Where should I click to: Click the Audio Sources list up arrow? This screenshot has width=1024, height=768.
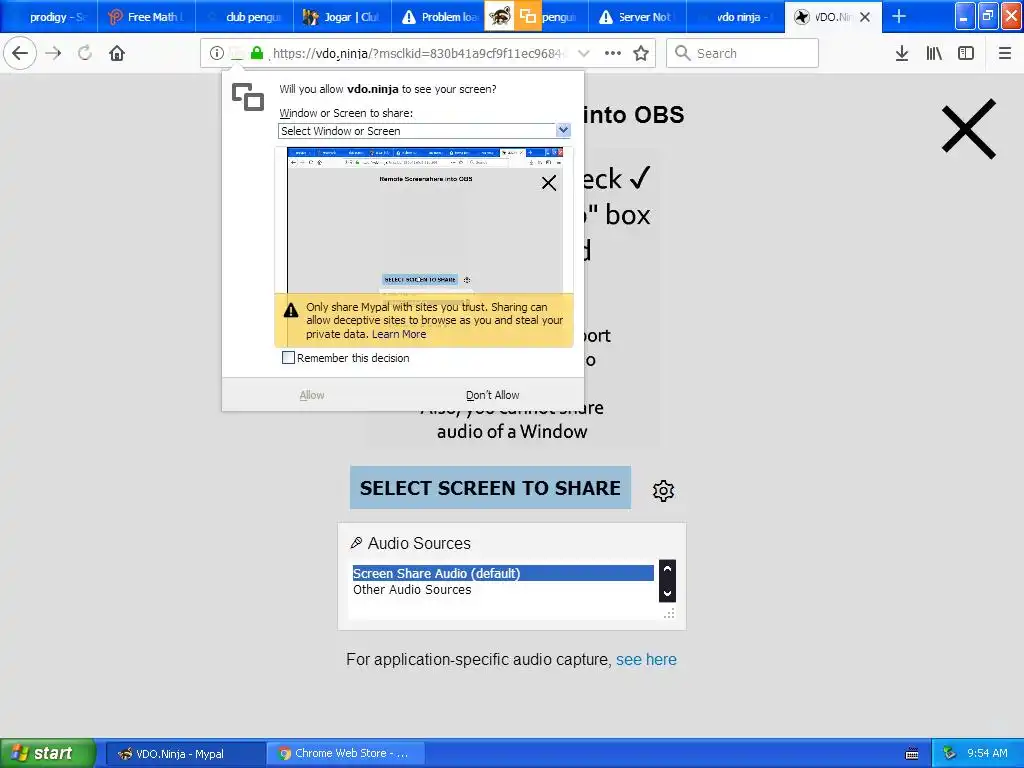(x=667, y=569)
